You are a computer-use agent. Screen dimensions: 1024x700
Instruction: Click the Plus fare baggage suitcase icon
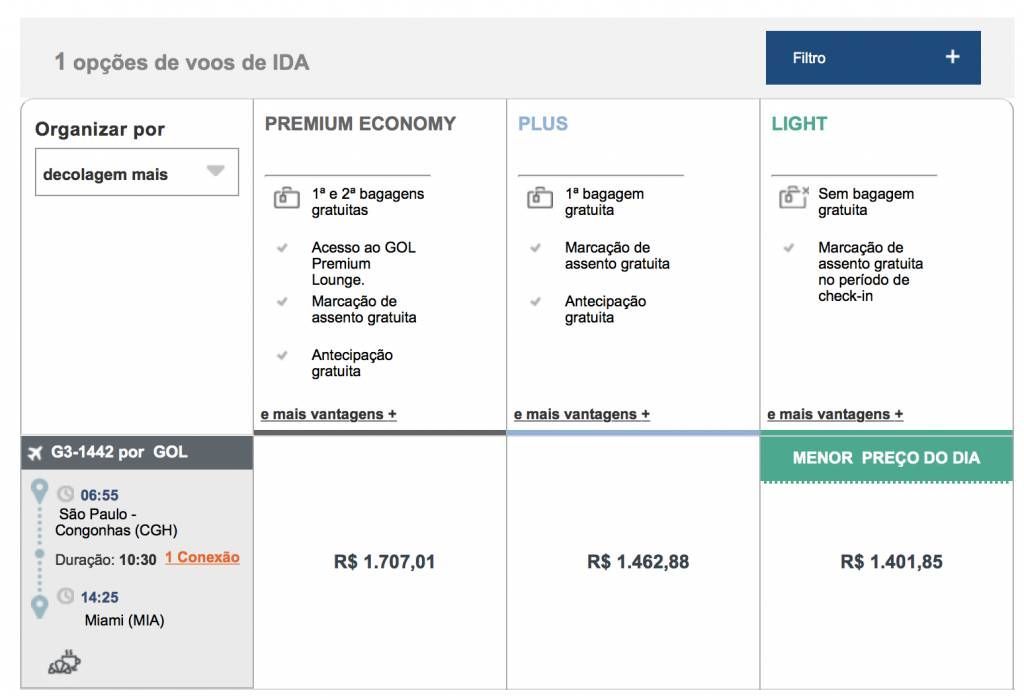coord(539,198)
